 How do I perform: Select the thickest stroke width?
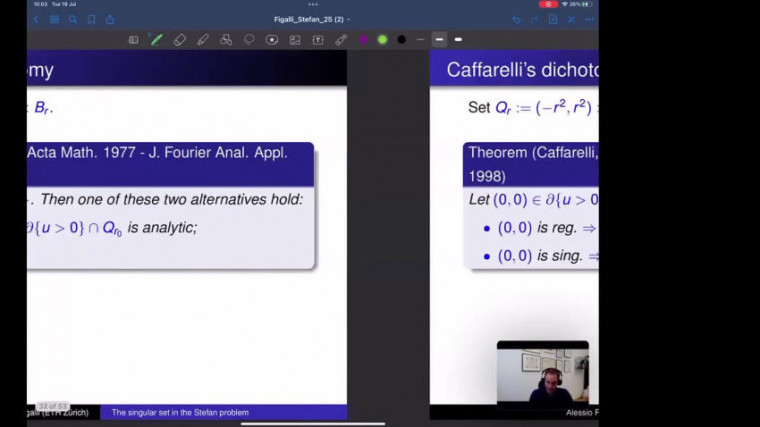458,40
